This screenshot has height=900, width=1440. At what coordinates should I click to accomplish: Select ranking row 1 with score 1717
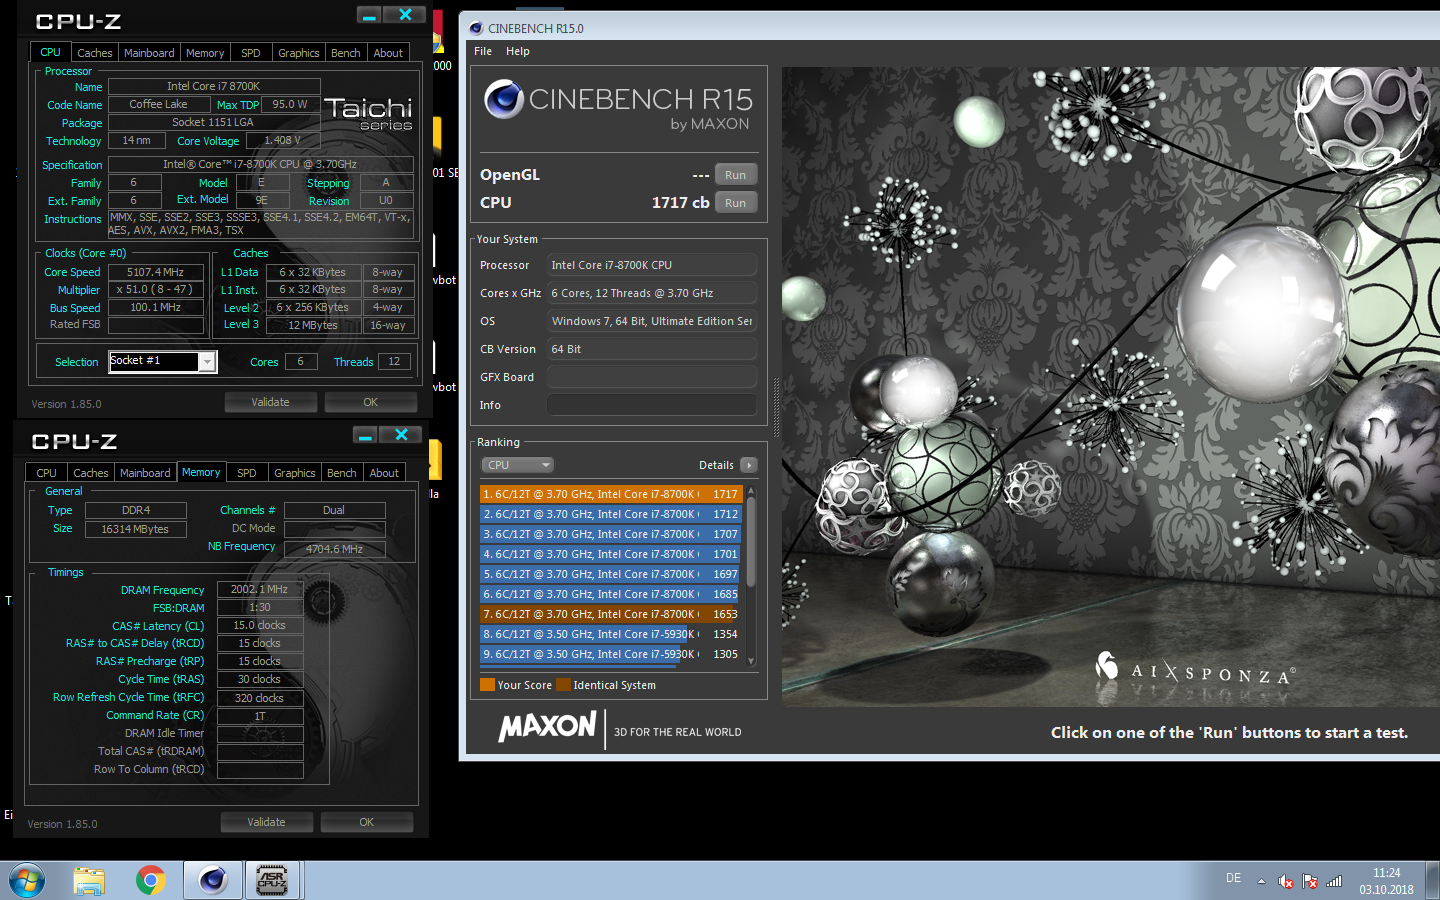[610, 494]
